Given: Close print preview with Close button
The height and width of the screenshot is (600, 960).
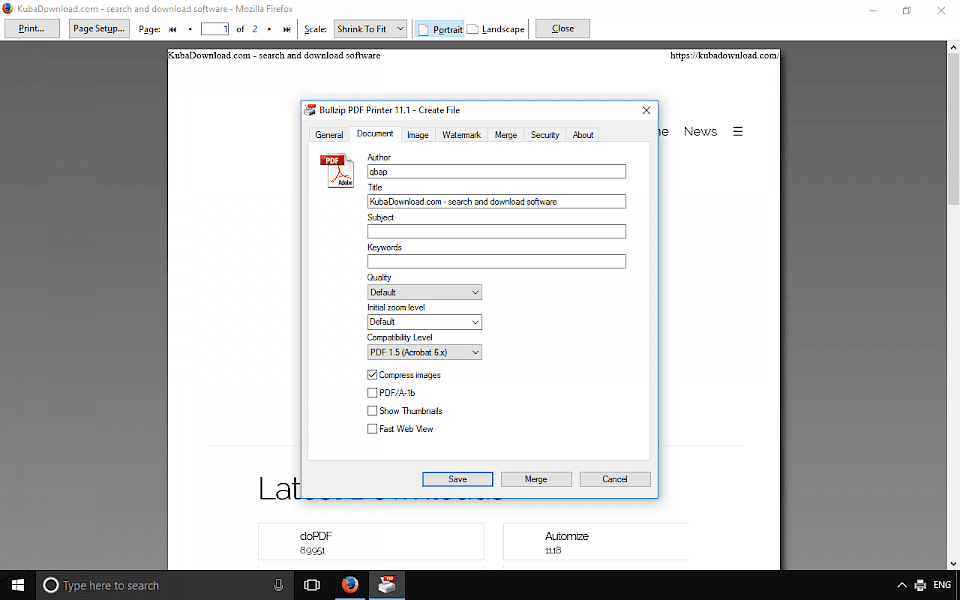Looking at the screenshot, I should (x=563, y=29).
